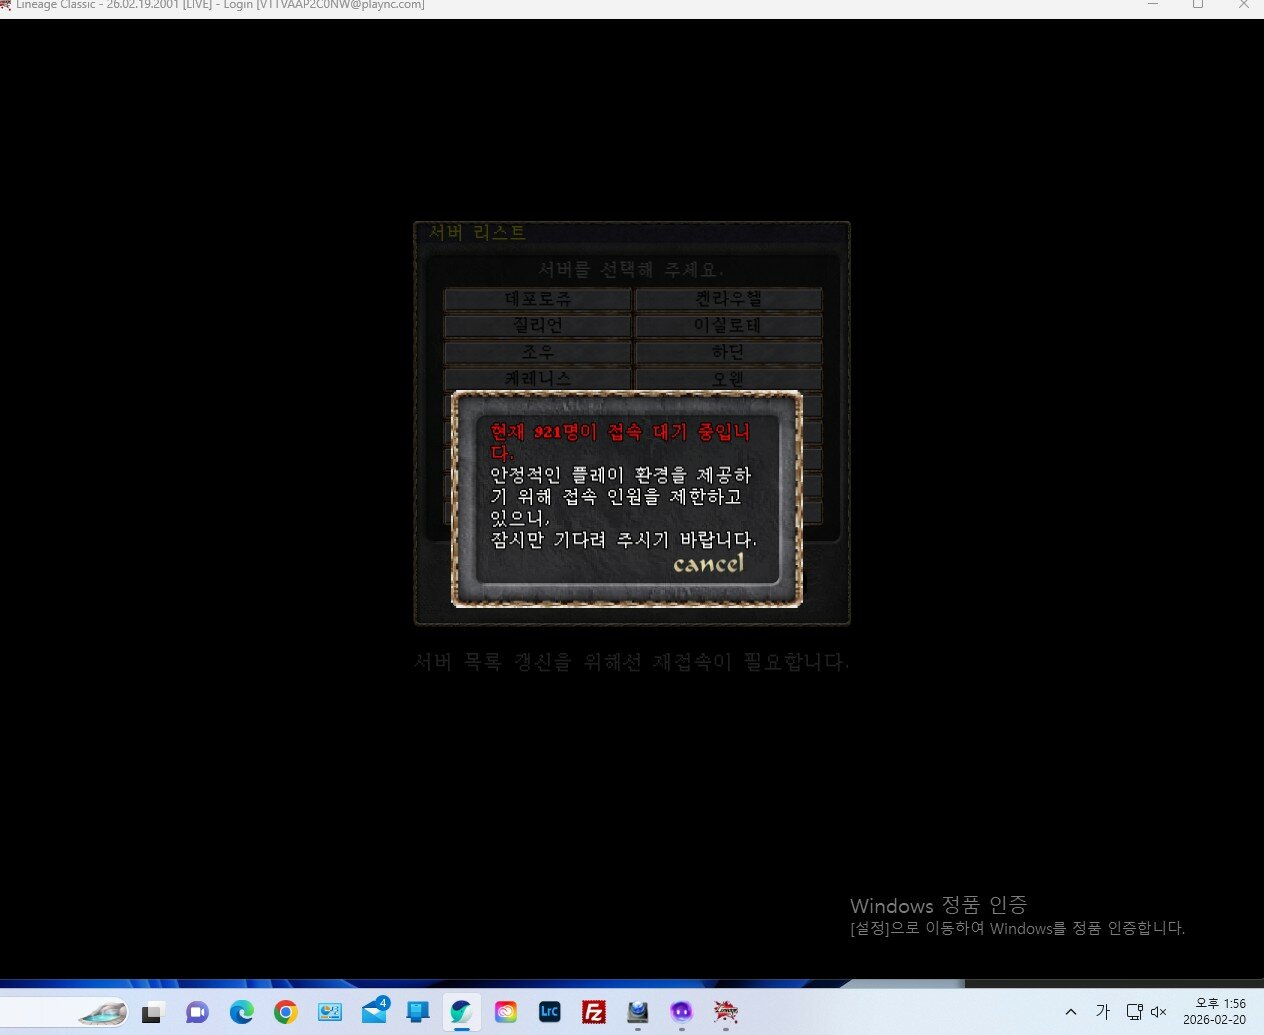Switch to the Lineage Classic taskbar icon
The height and width of the screenshot is (1035, 1264).
[x=726, y=1013]
